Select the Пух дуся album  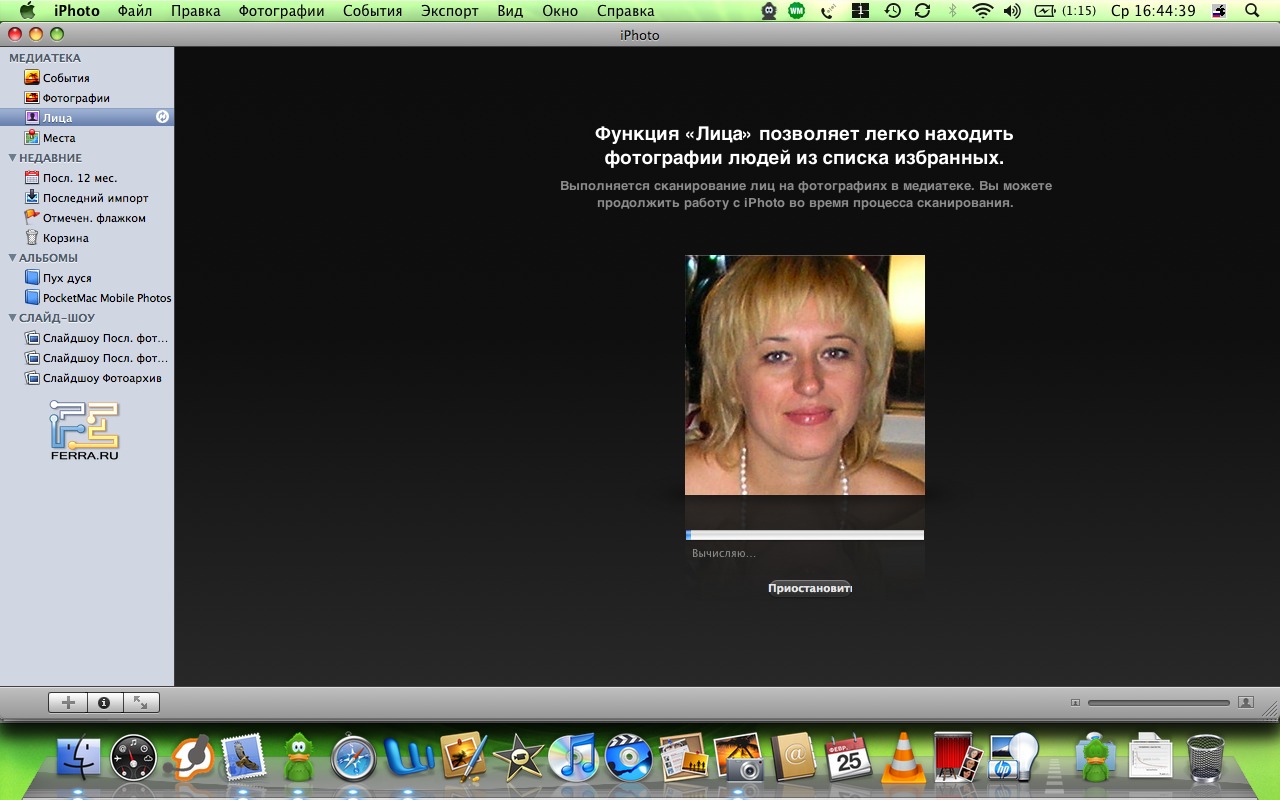click(66, 278)
